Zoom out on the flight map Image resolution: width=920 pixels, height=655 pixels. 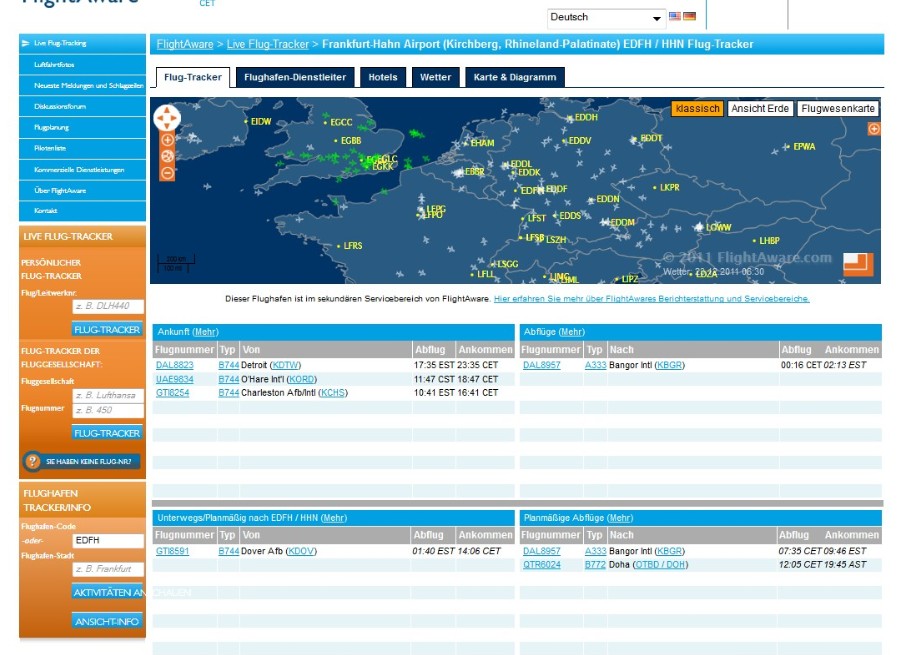(167, 172)
